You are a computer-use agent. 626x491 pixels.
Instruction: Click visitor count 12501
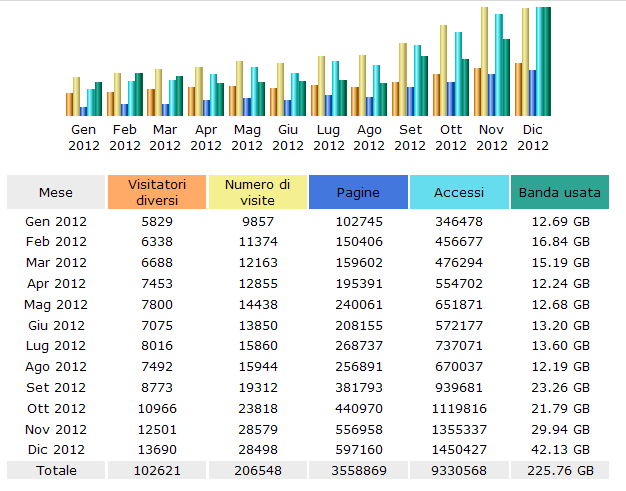157,430
